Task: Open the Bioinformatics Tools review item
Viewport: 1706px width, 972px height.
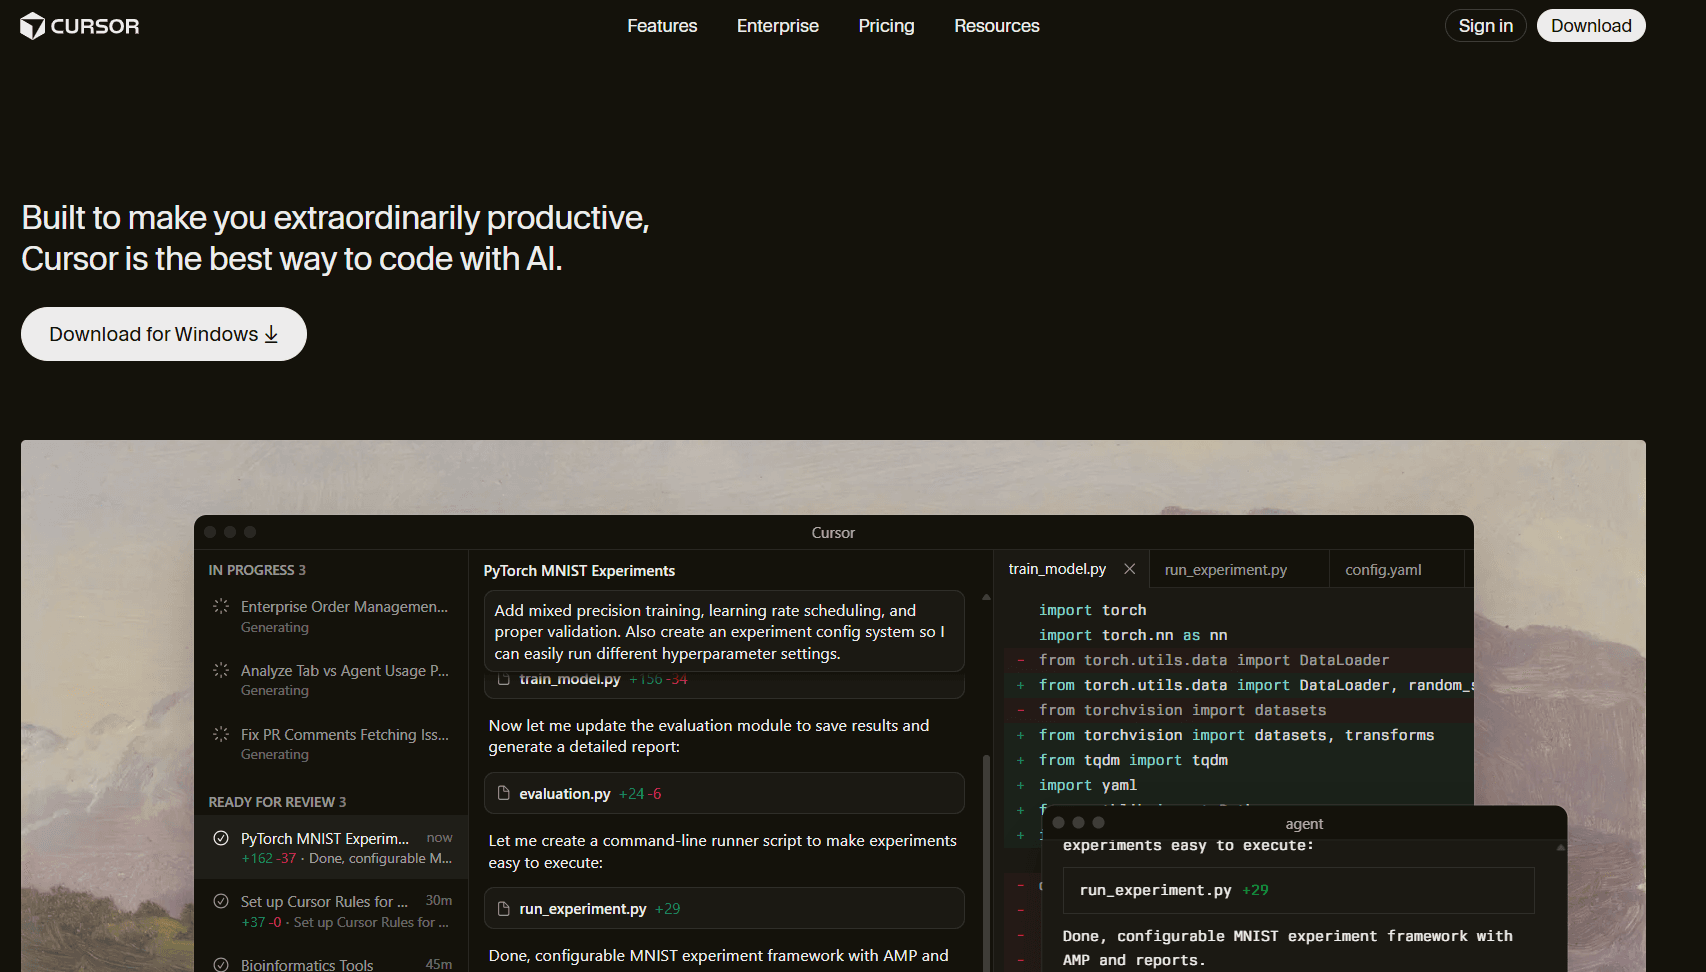Action: 307,964
